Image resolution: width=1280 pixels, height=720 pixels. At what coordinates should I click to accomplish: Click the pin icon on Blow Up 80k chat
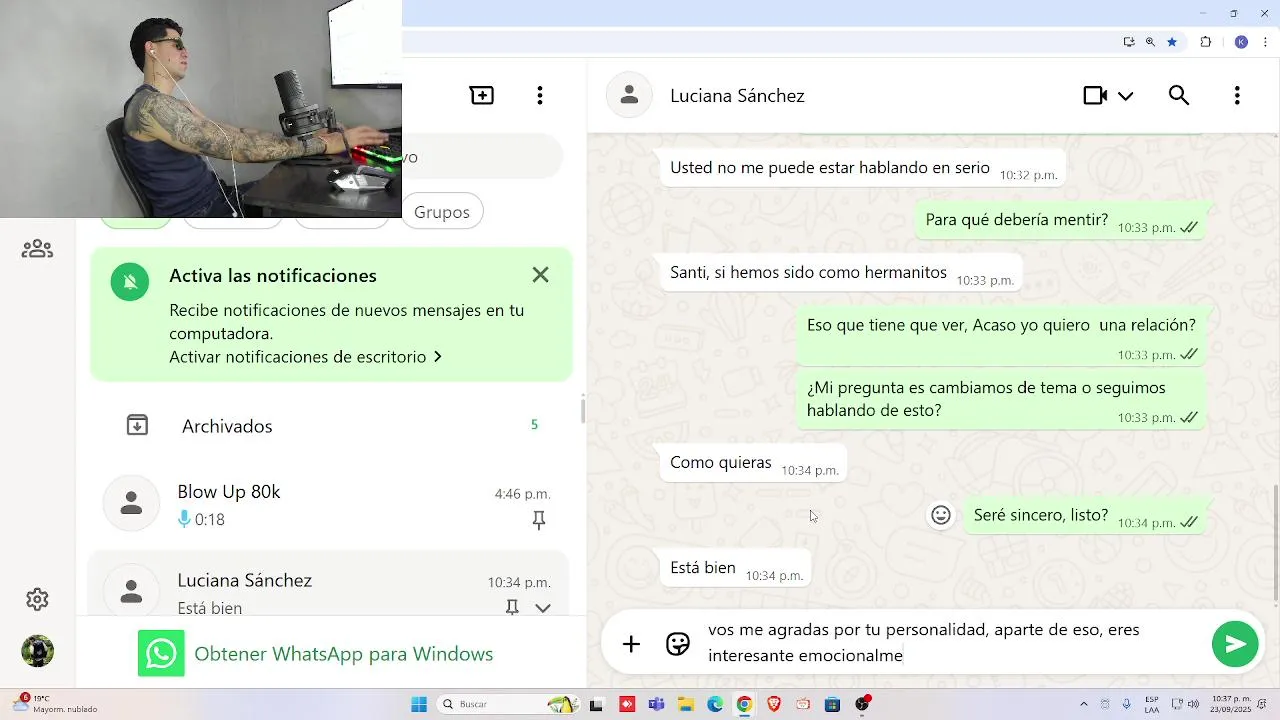[x=539, y=519]
